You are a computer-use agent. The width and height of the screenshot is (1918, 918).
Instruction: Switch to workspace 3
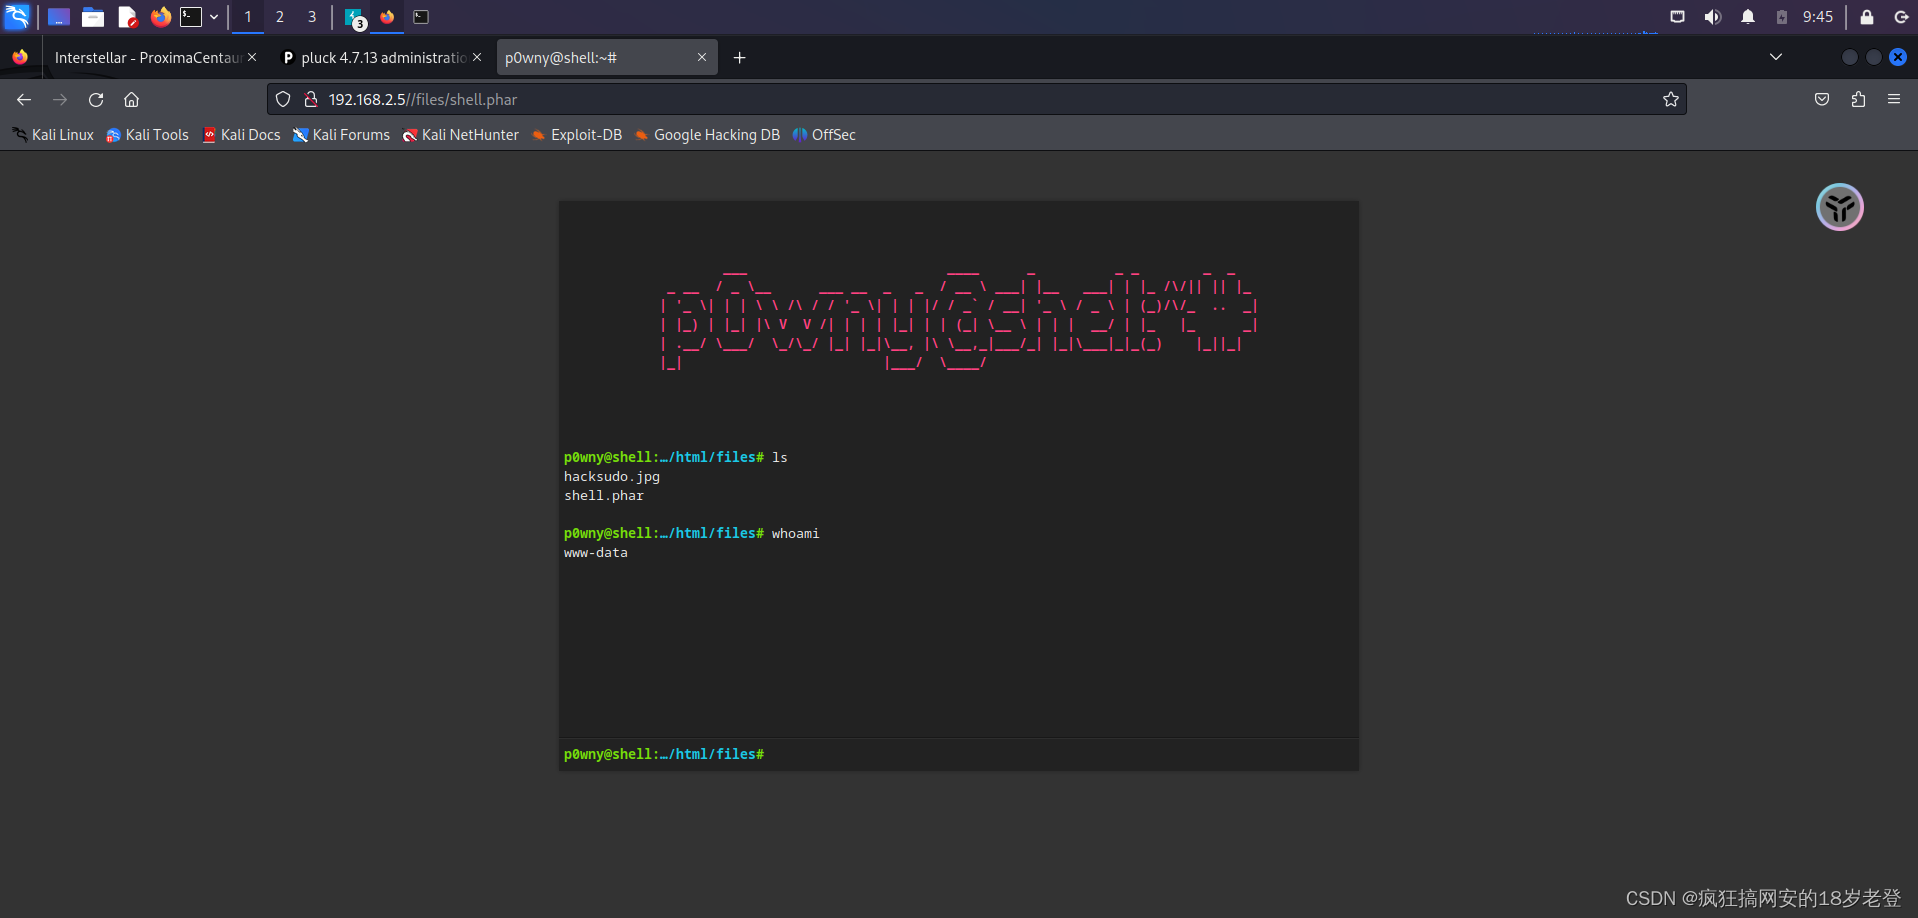(312, 17)
